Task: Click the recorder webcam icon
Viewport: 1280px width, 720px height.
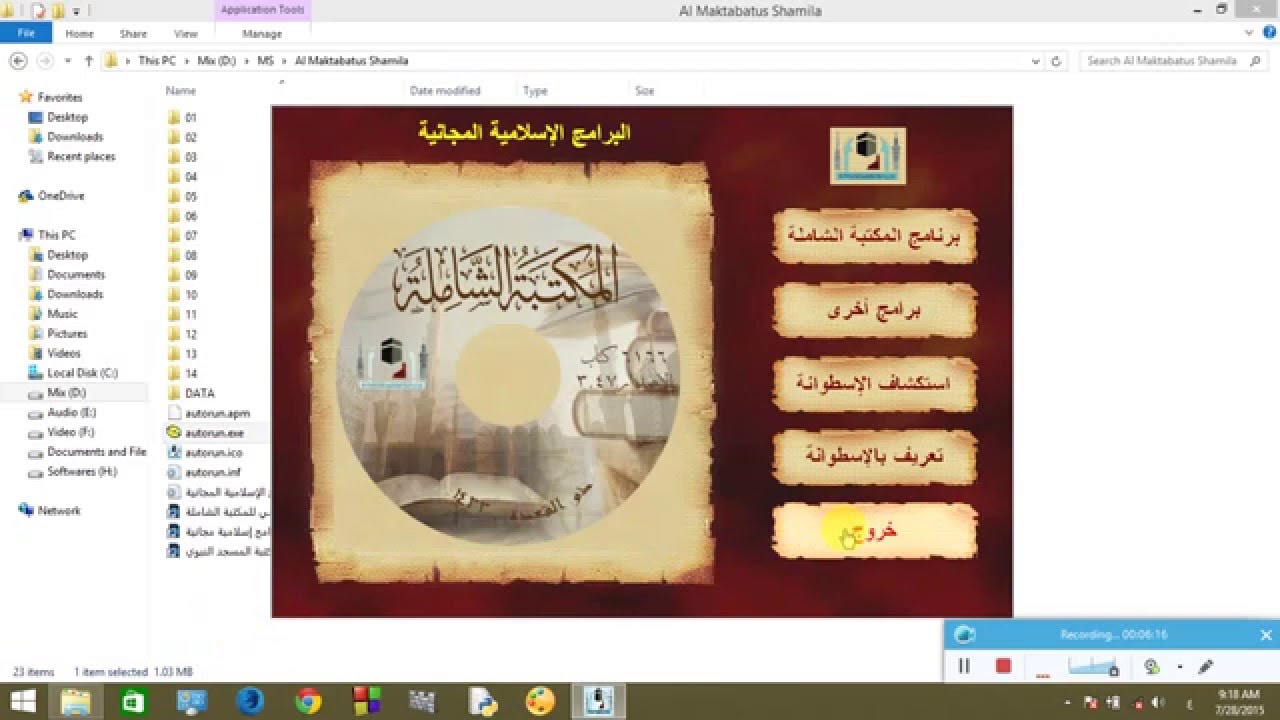Action: (1152, 666)
